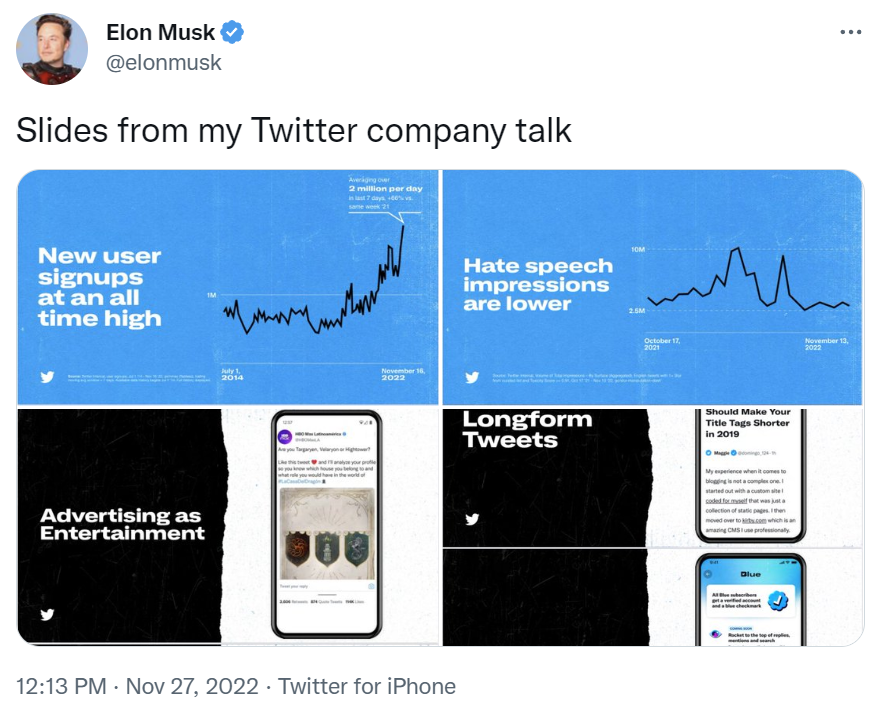The height and width of the screenshot is (705, 883).
Task: Click the Twitter bird on the signups slide
Action: coord(46,377)
